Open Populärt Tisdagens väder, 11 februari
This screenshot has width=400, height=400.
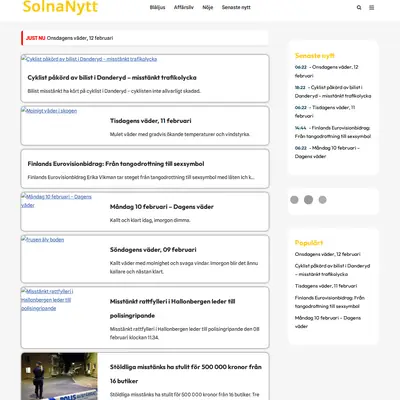[326, 286]
